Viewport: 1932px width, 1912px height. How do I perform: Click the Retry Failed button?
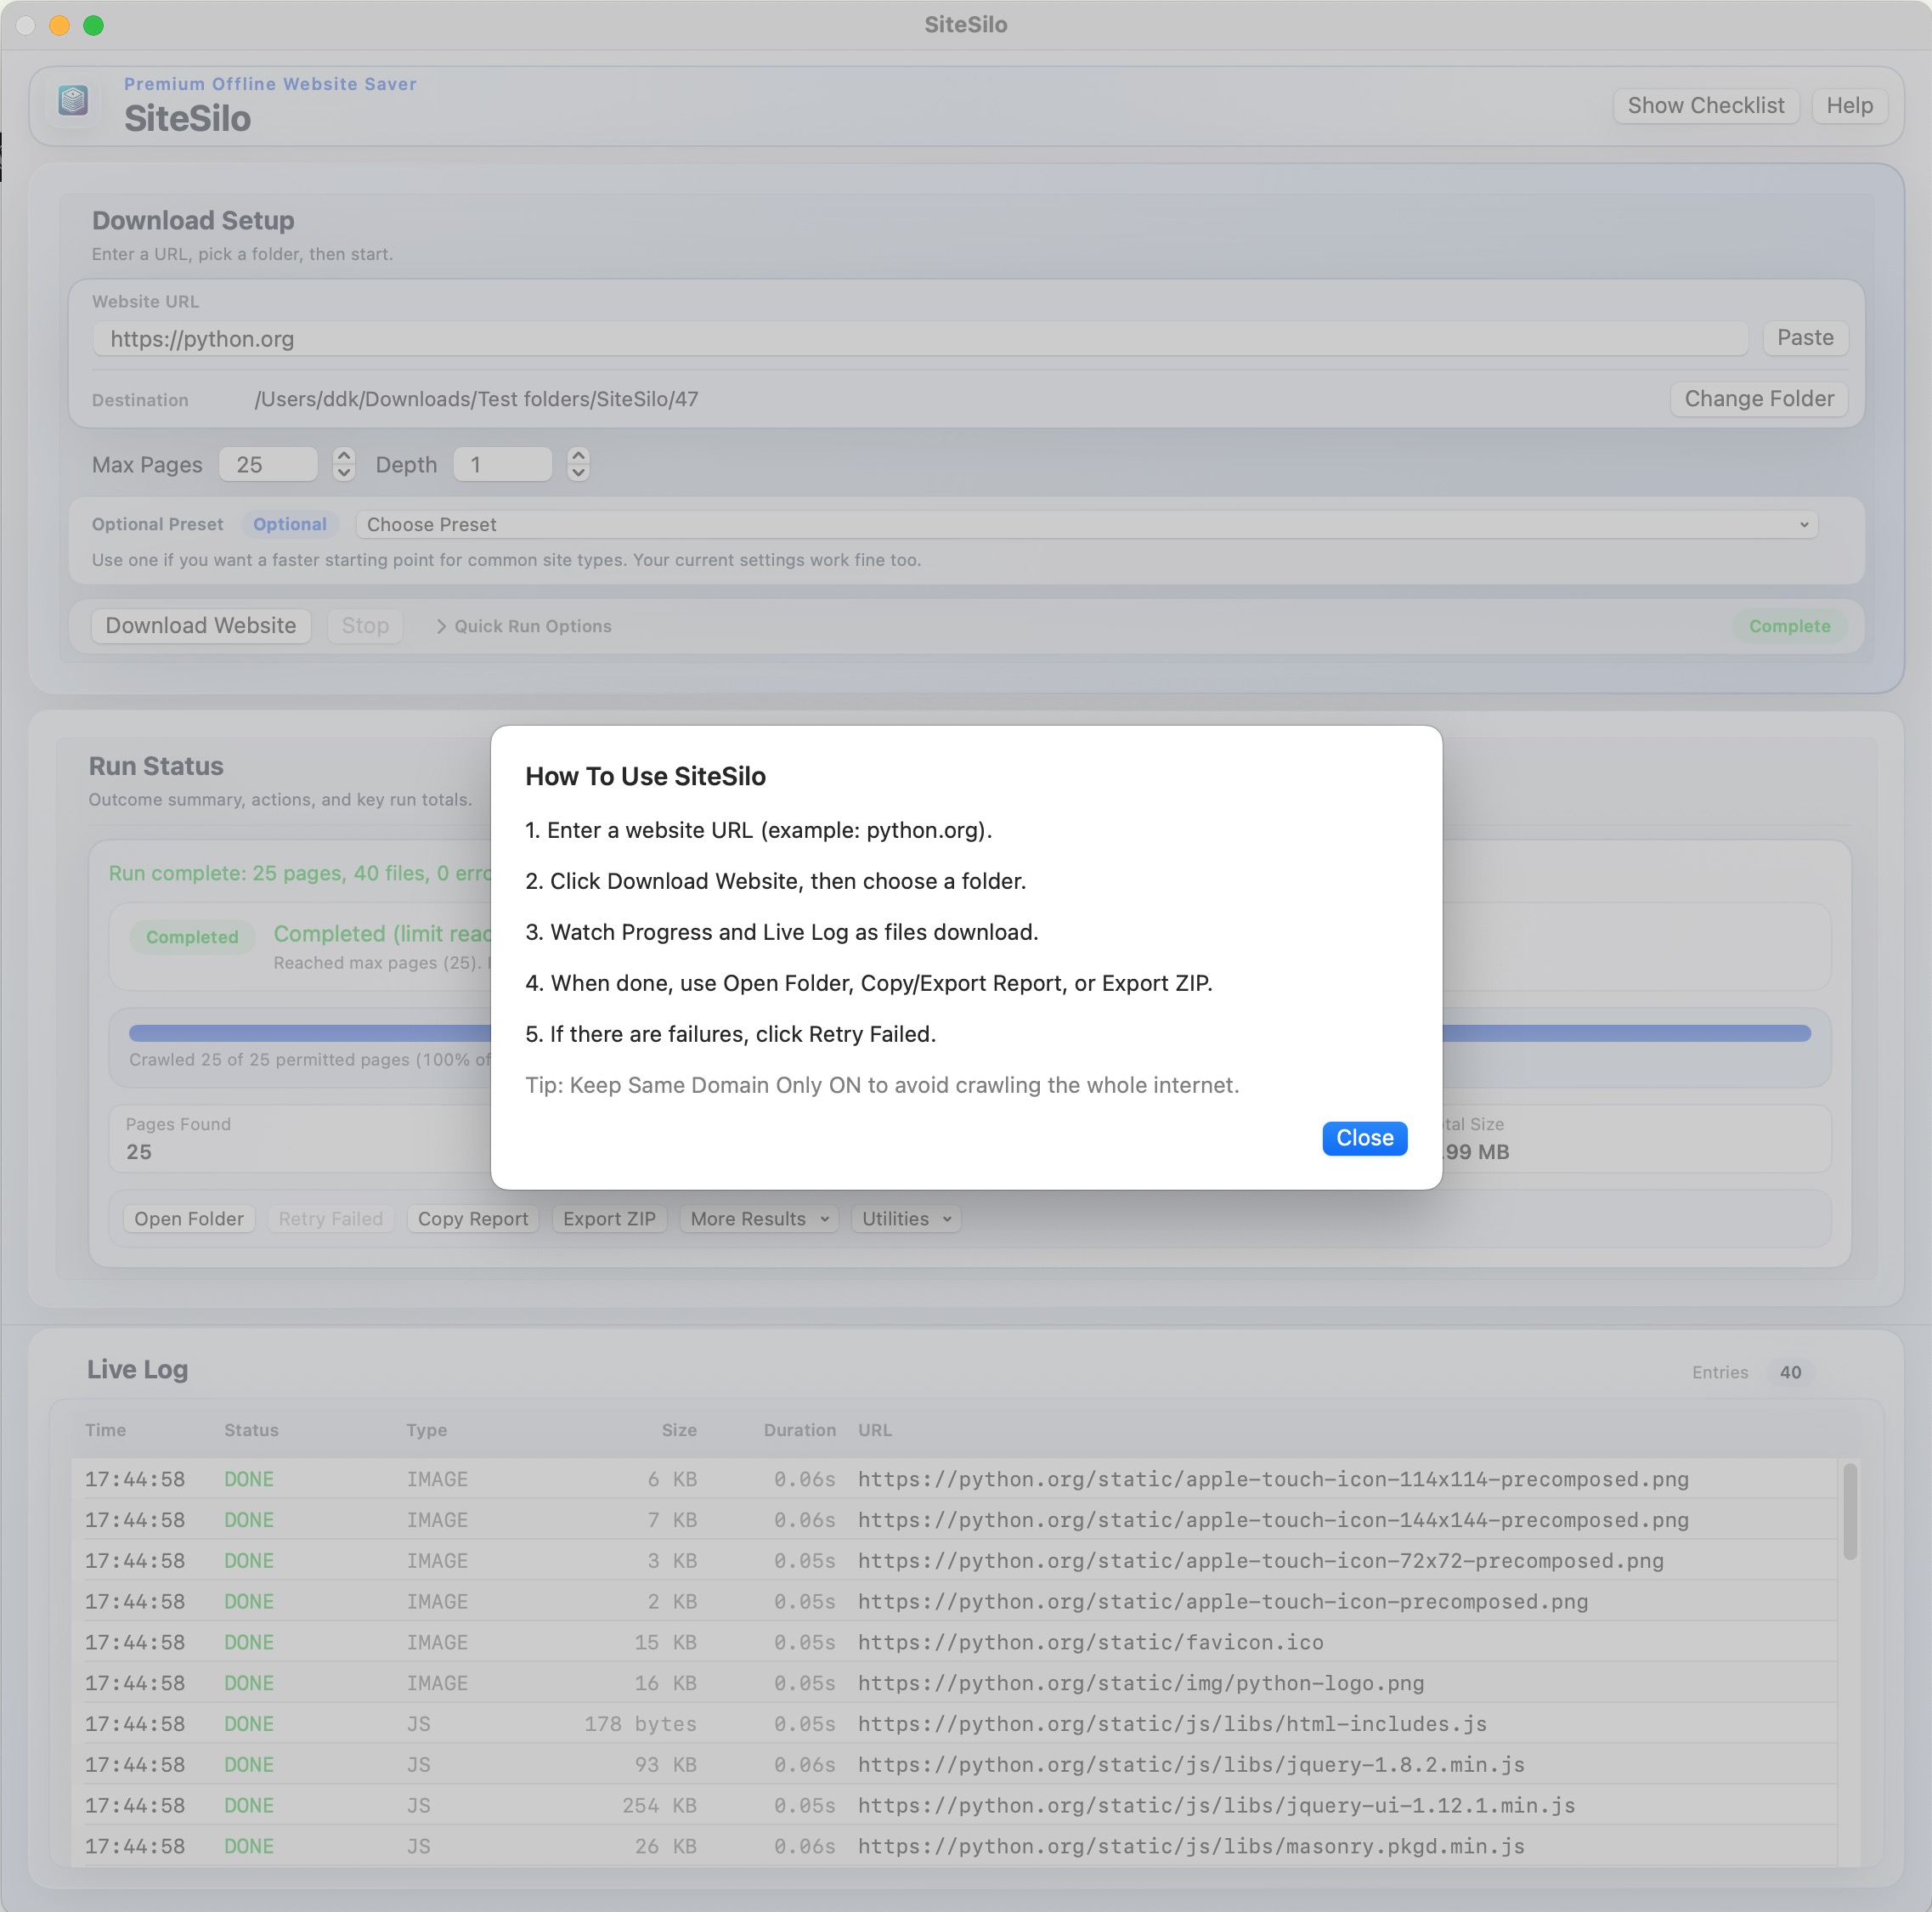(331, 1219)
